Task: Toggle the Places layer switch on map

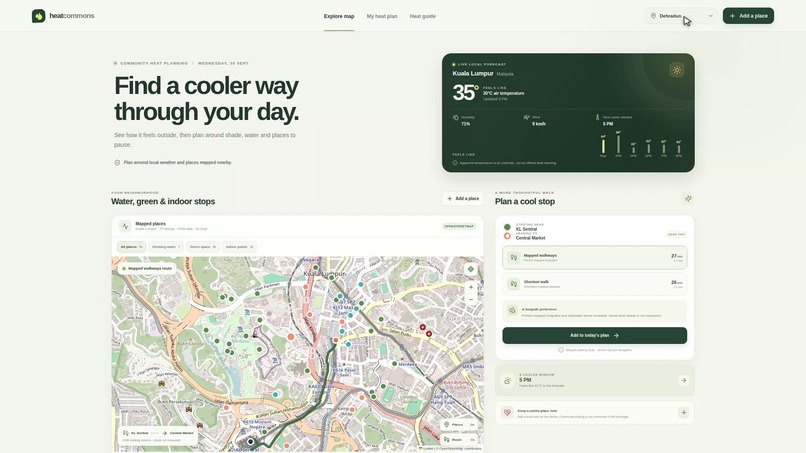Action: tap(460, 425)
